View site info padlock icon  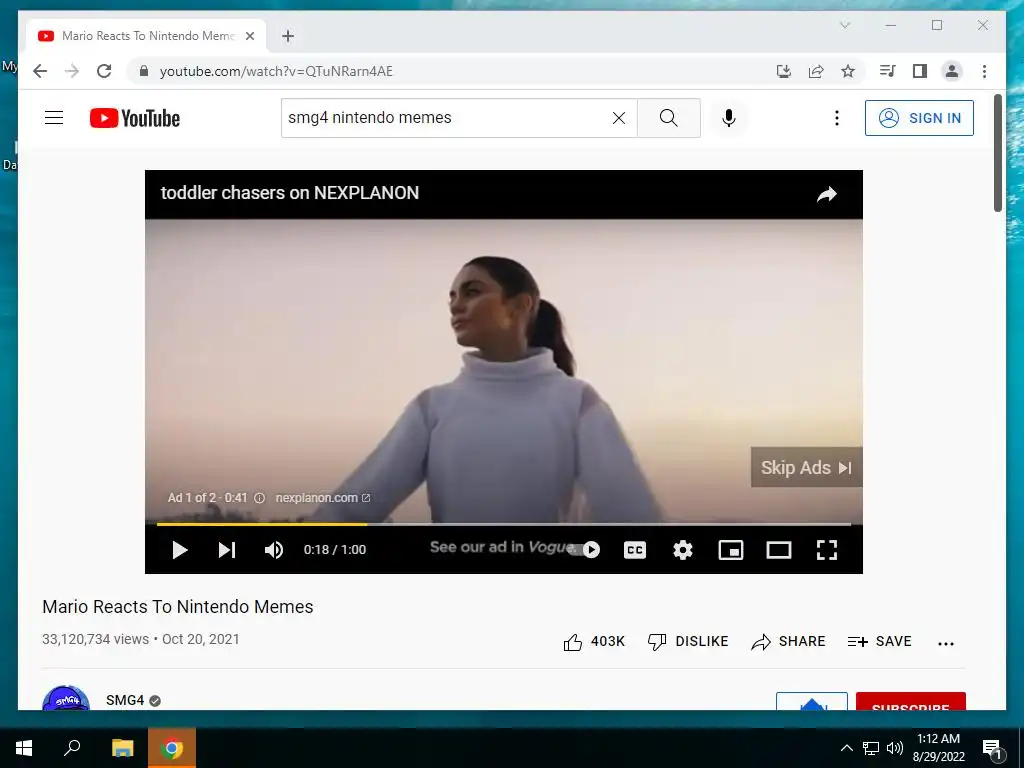tap(144, 71)
